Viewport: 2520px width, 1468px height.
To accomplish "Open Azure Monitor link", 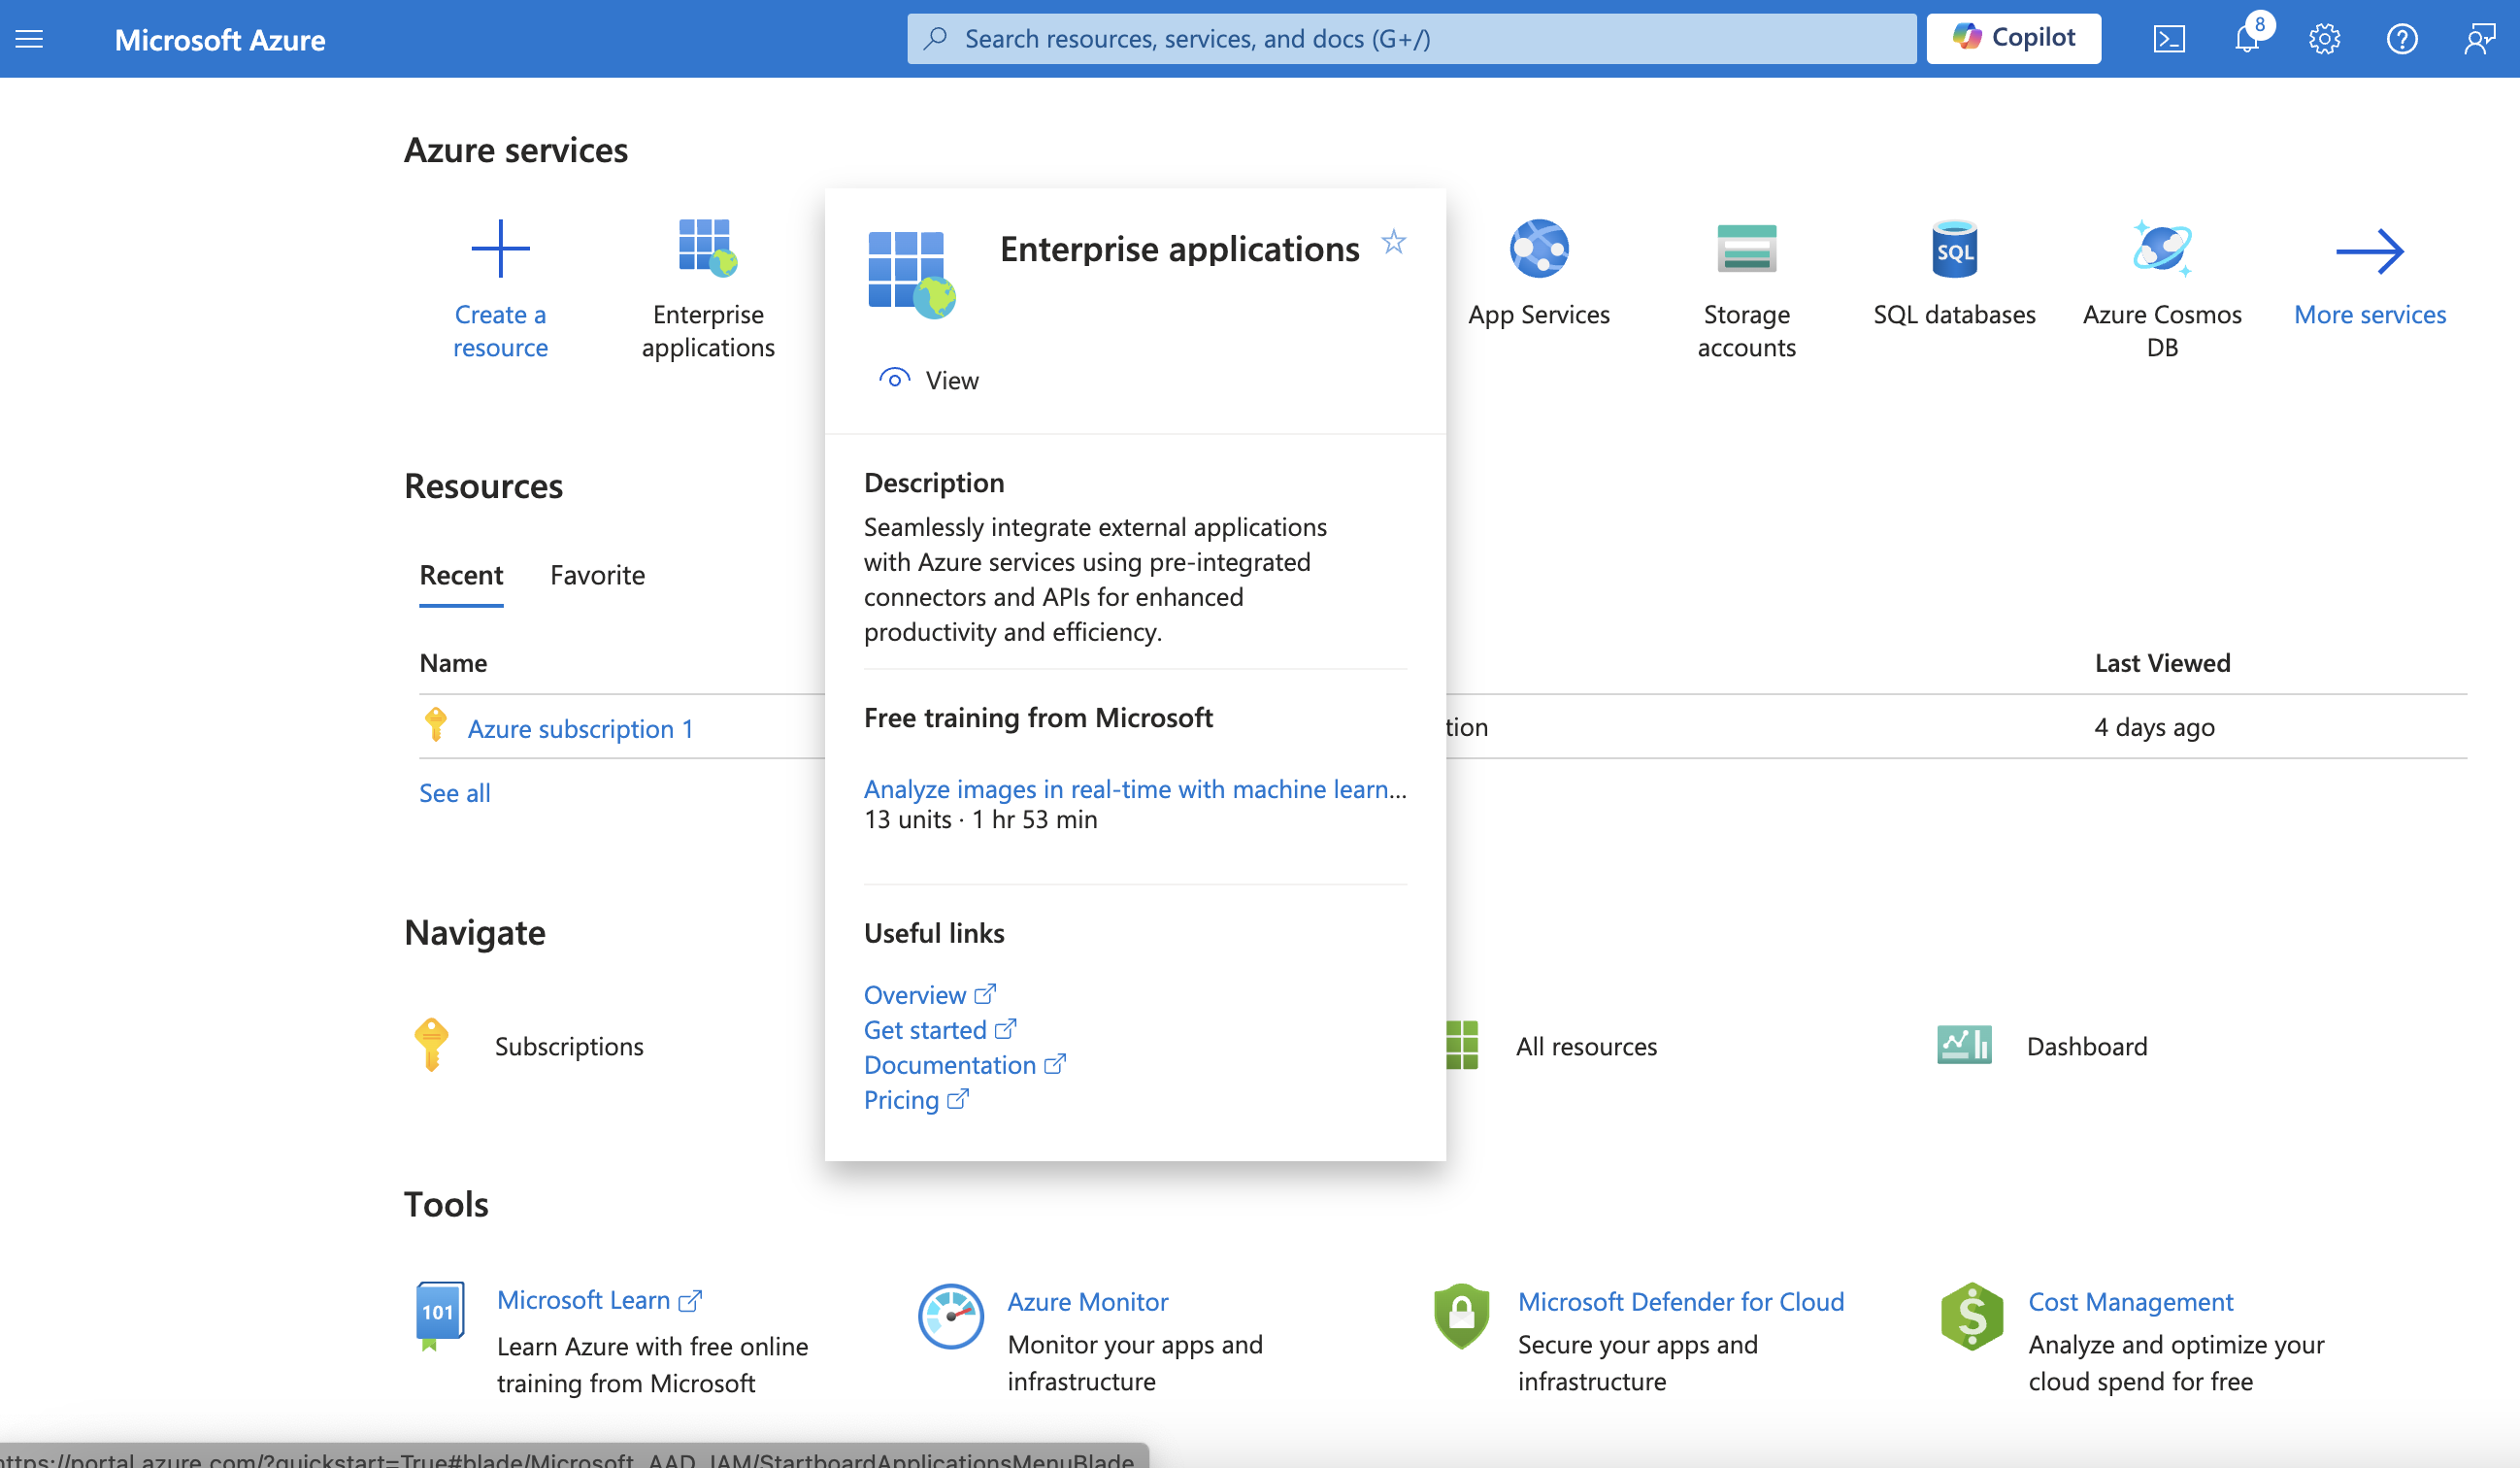I will click(x=1087, y=1301).
